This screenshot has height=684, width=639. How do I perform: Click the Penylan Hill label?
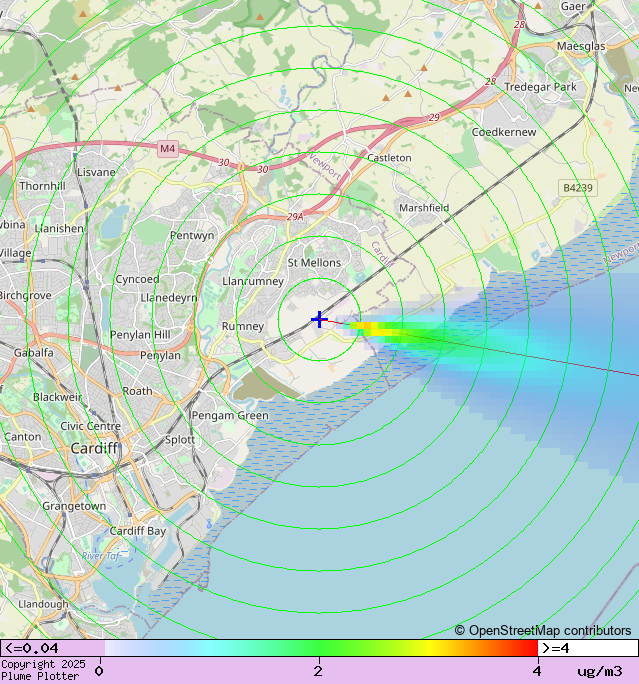click(140, 335)
